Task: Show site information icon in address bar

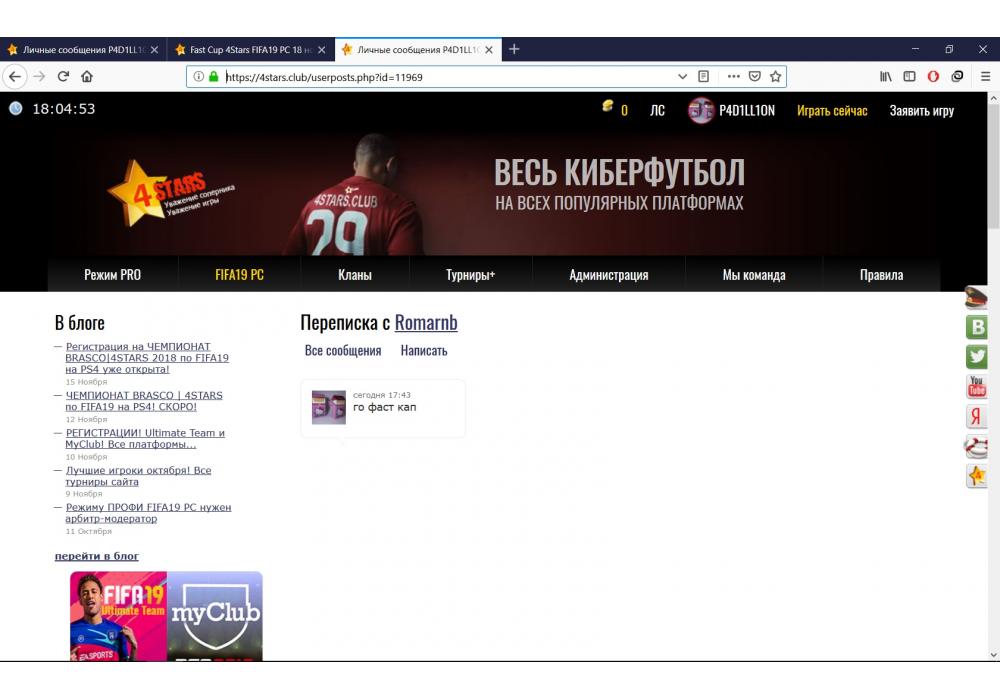Action: 198,77
